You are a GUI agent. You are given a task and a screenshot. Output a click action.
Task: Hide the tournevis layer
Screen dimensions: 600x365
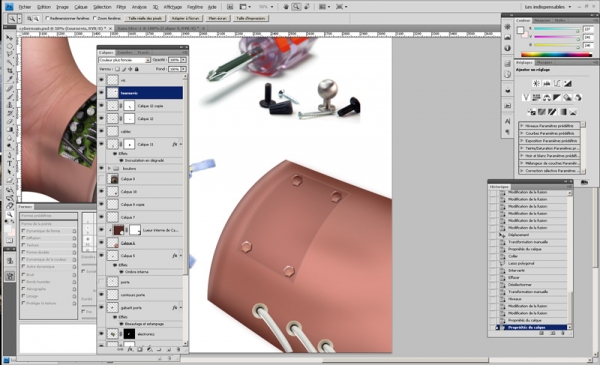101,93
